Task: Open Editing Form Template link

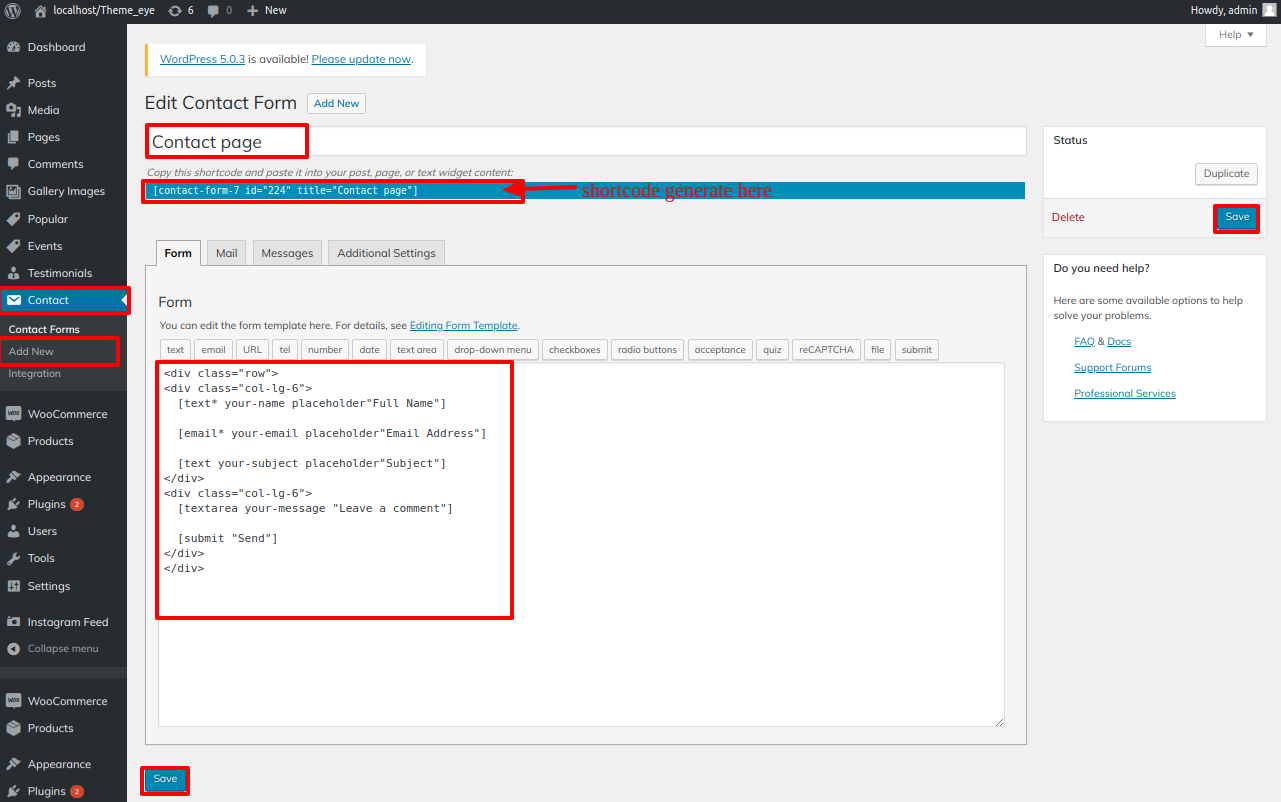Action: point(464,325)
